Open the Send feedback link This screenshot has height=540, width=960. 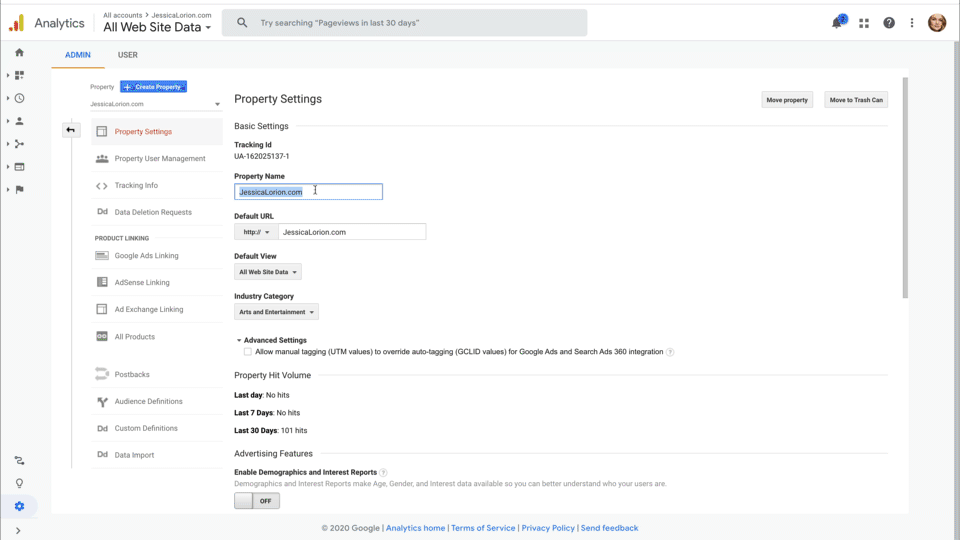[609, 528]
